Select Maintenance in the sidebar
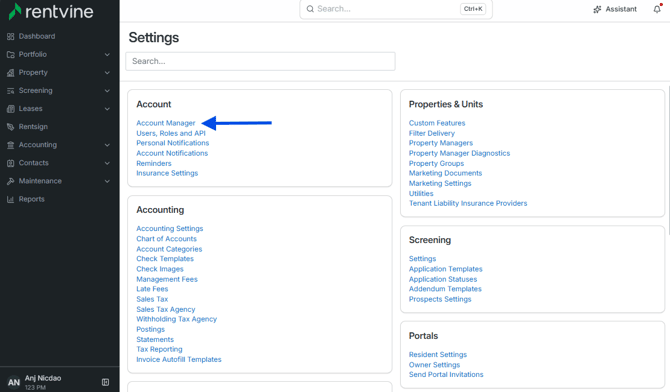Viewport: 670px width, 392px height. pyautogui.click(x=40, y=181)
